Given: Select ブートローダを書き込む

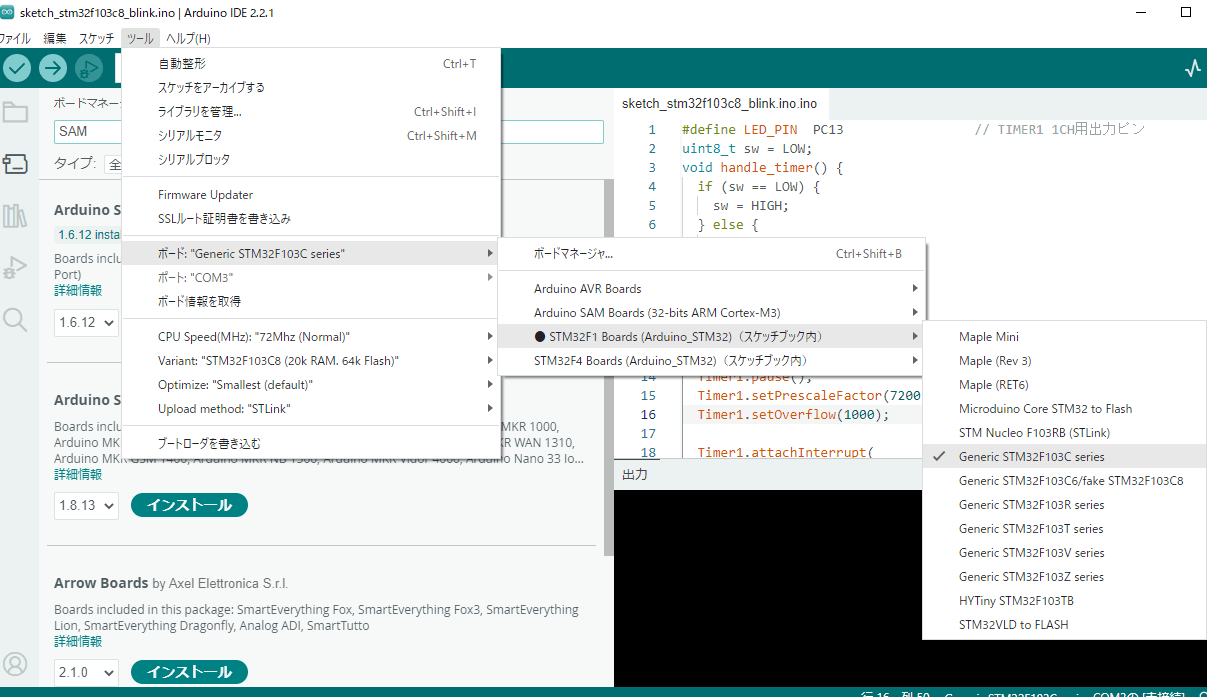Looking at the screenshot, I should point(311,443).
